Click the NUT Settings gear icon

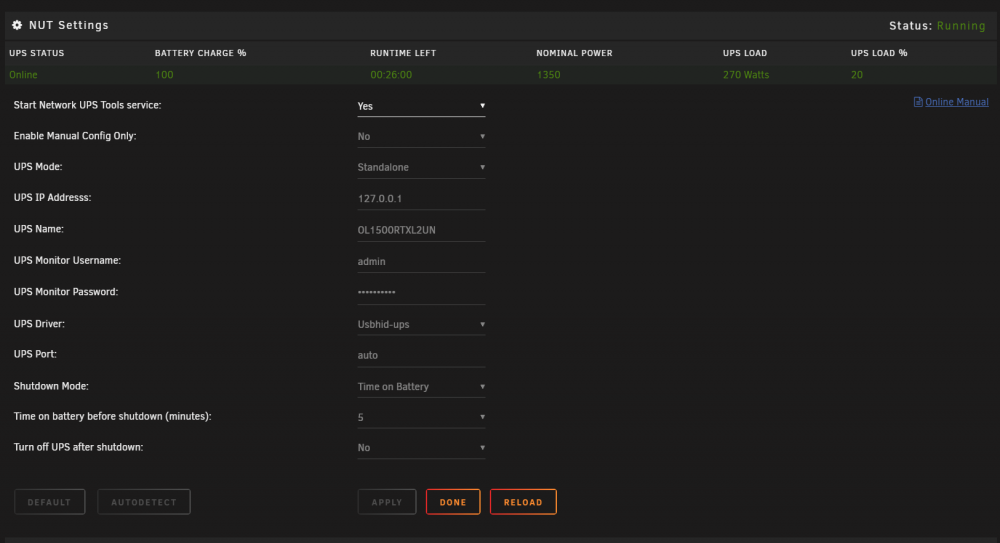click(17, 25)
